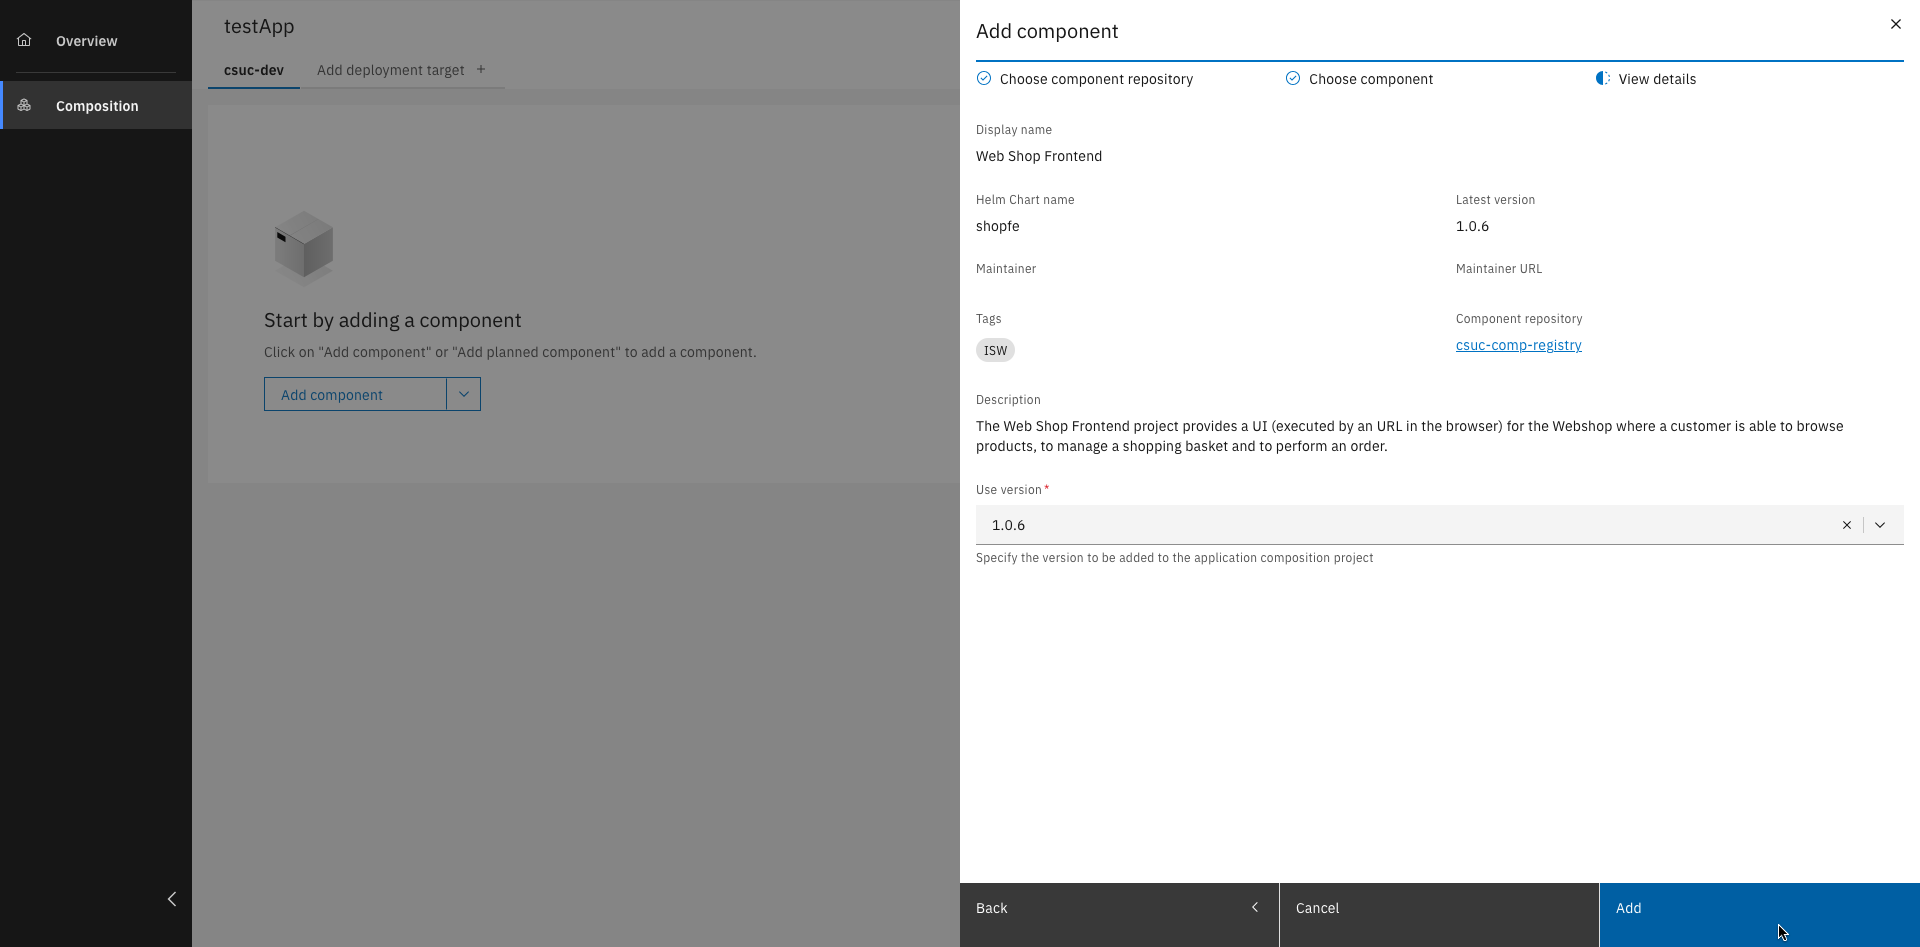Click the back chevron icon on the Back button
Viewport: 1920px width, 947px height.
point(1255,907)
